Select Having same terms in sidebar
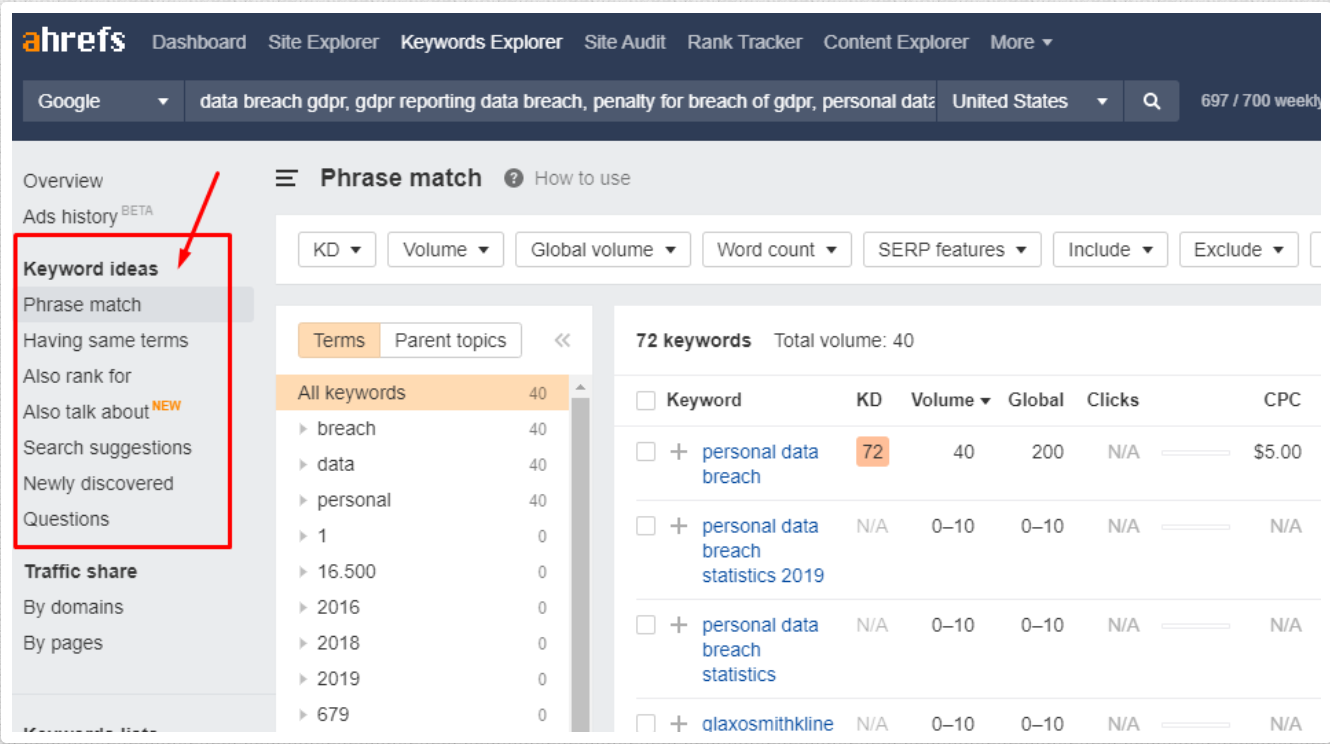 tap(106, 340)
